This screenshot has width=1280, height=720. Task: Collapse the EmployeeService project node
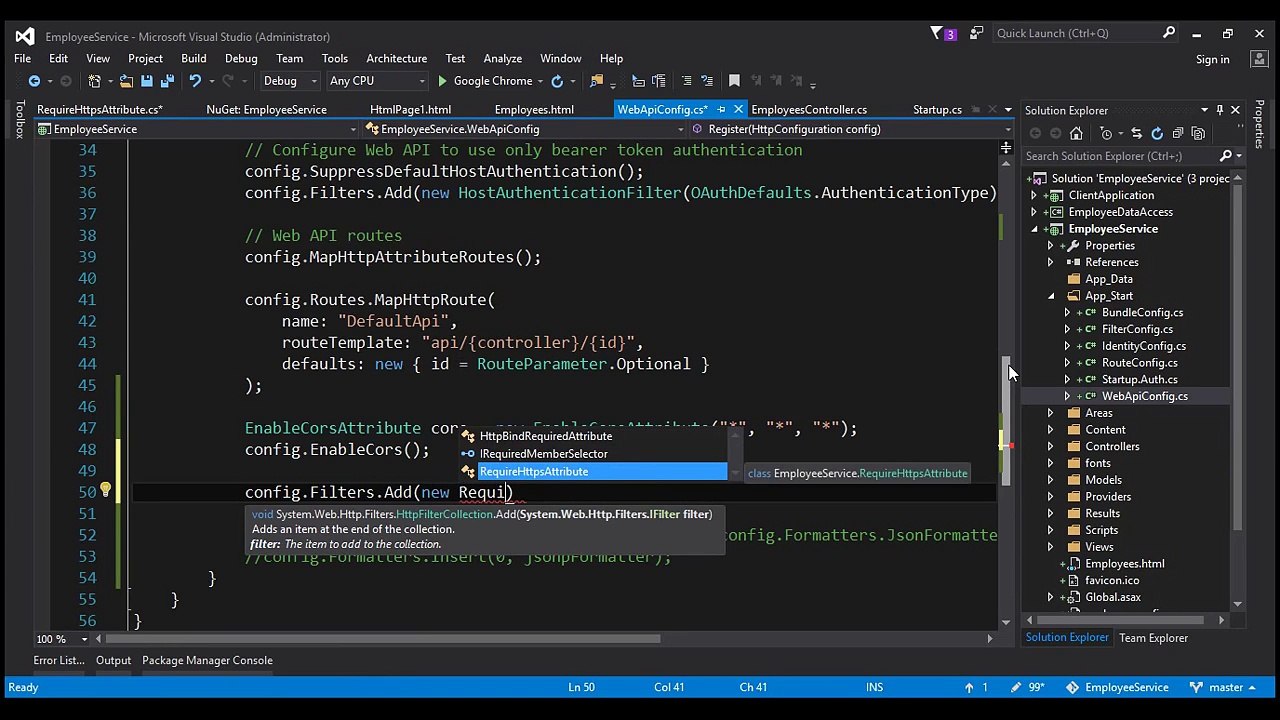[1034, 229]
